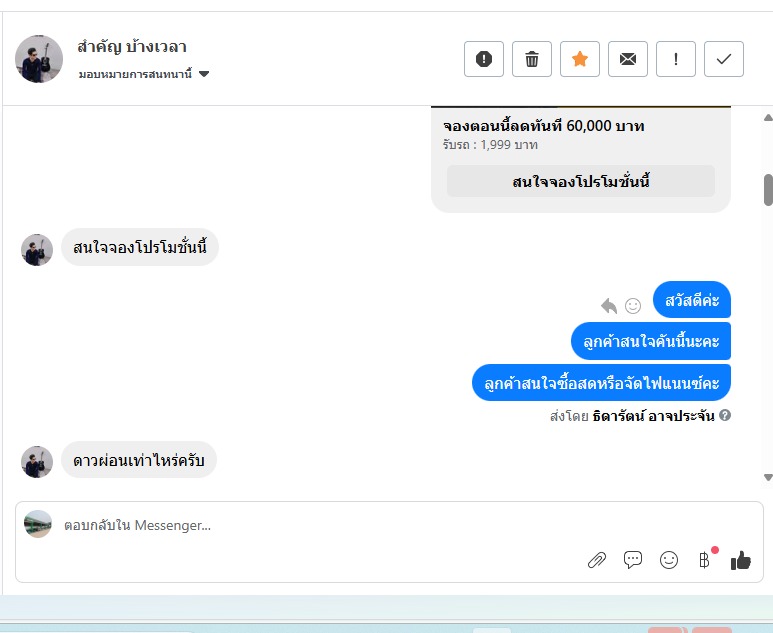Viewport: 773px width, 633px height.
Task: Focus the ตอบกลับใน Messenger reply field
Action: coord(389,526)
